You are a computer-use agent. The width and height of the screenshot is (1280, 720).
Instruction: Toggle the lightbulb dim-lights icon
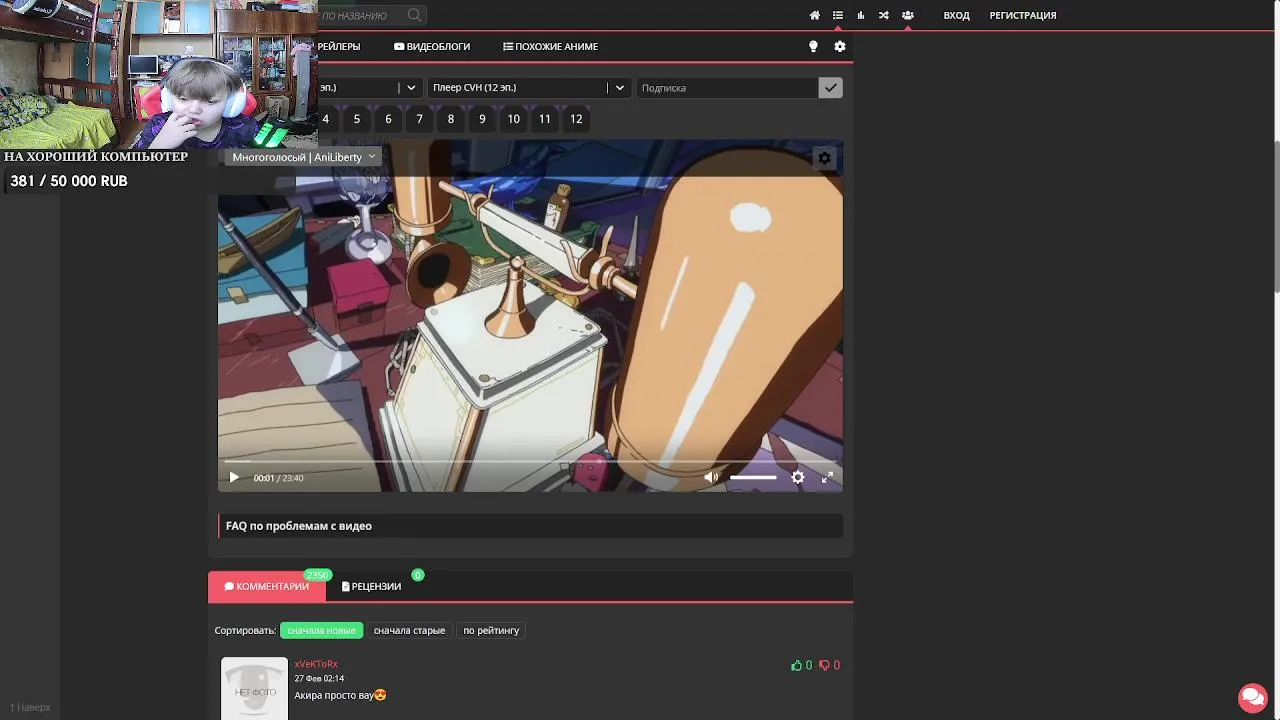click(813, 46)
